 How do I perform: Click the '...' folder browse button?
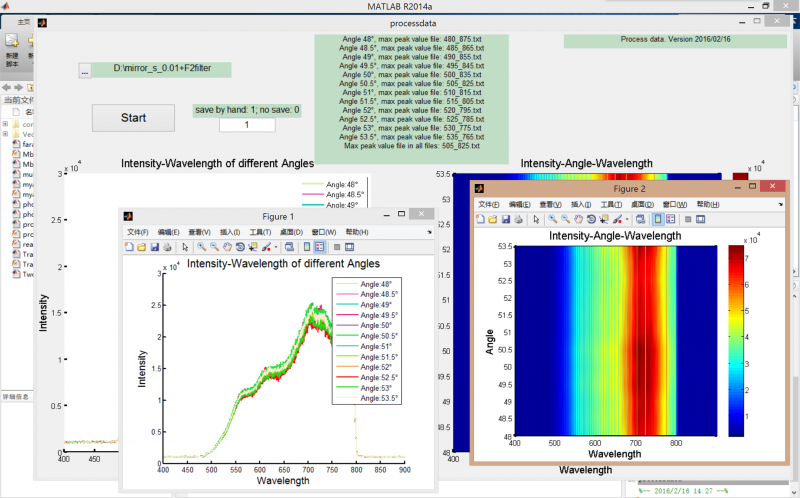(85, 71)
